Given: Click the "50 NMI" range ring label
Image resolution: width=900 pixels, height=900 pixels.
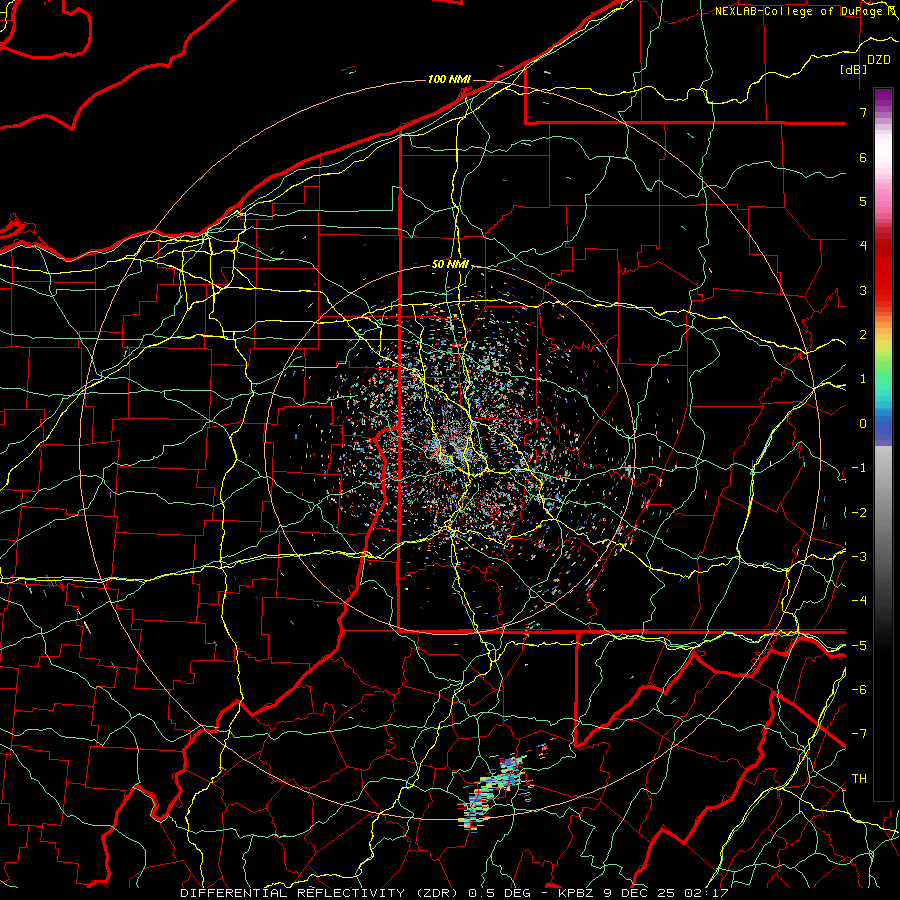Looking at the screenshot, I should [450, 265].
